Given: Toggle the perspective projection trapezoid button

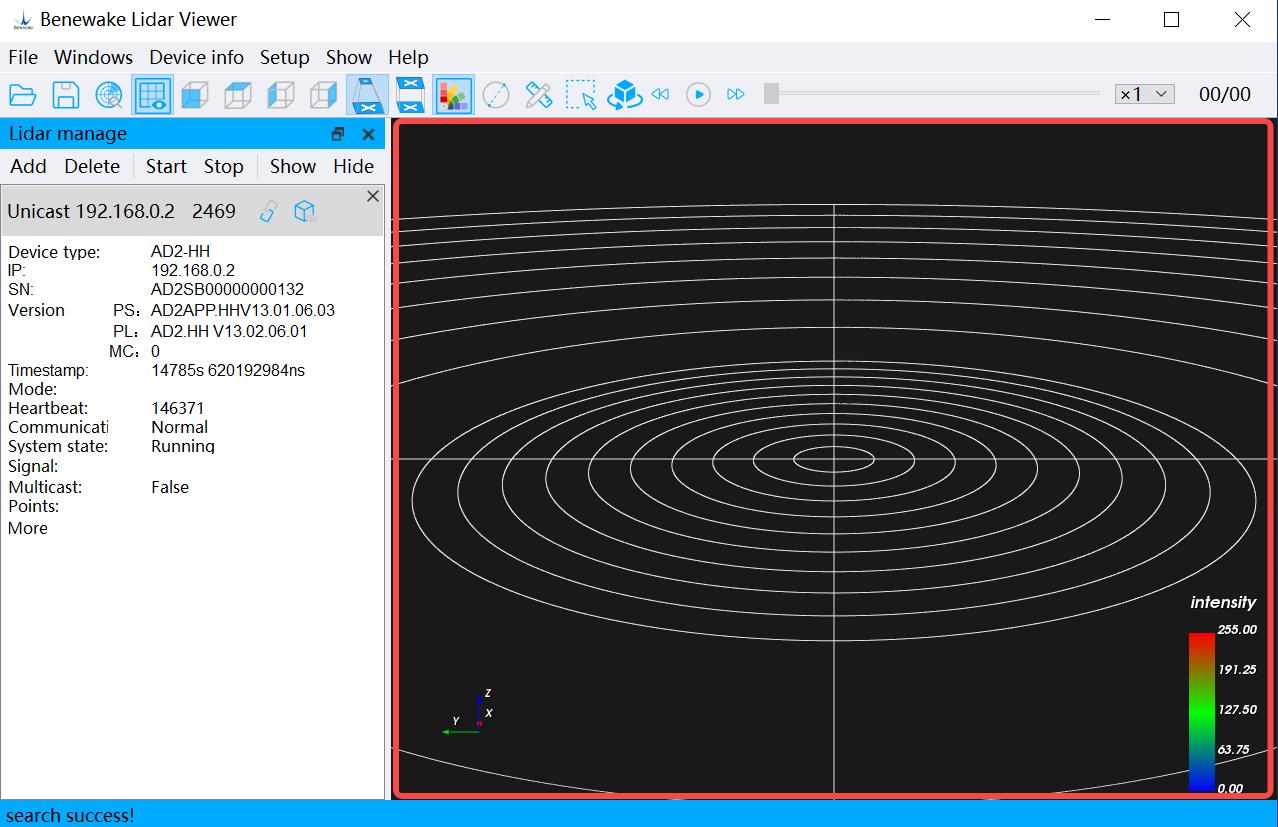Looking at the screenshot, I should pyautogui.click(x=367, y=95).
